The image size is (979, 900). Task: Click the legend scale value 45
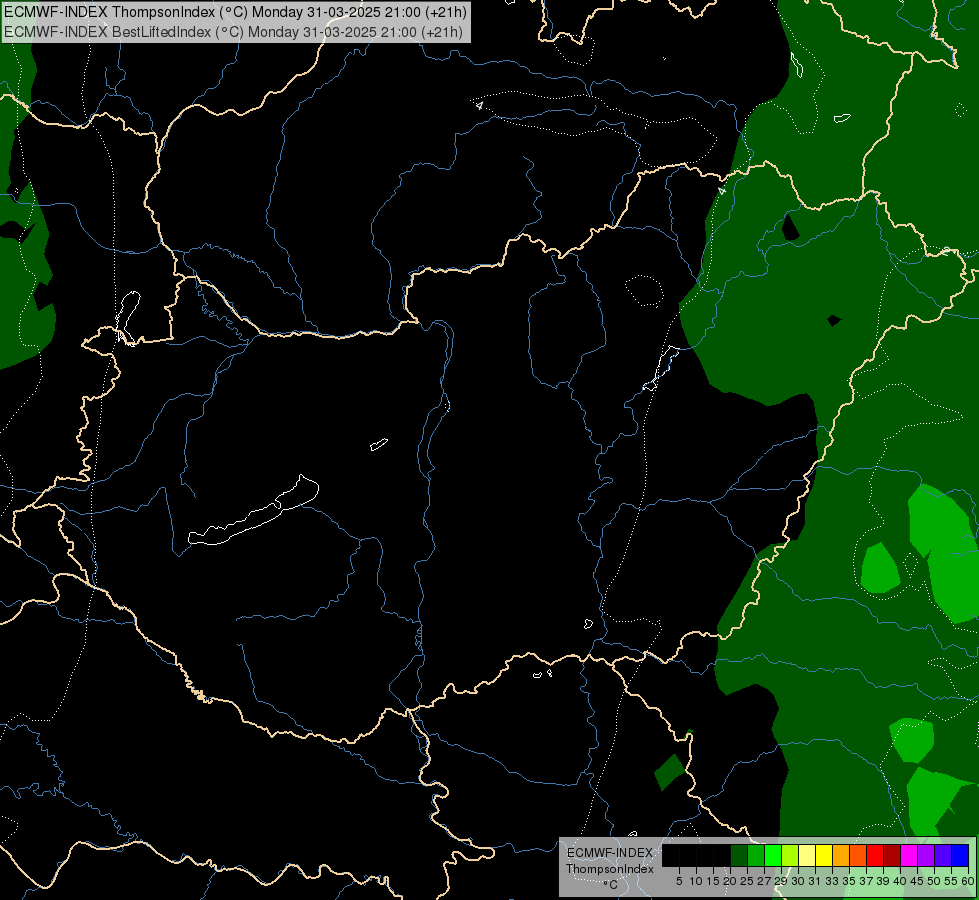point(917,881)
